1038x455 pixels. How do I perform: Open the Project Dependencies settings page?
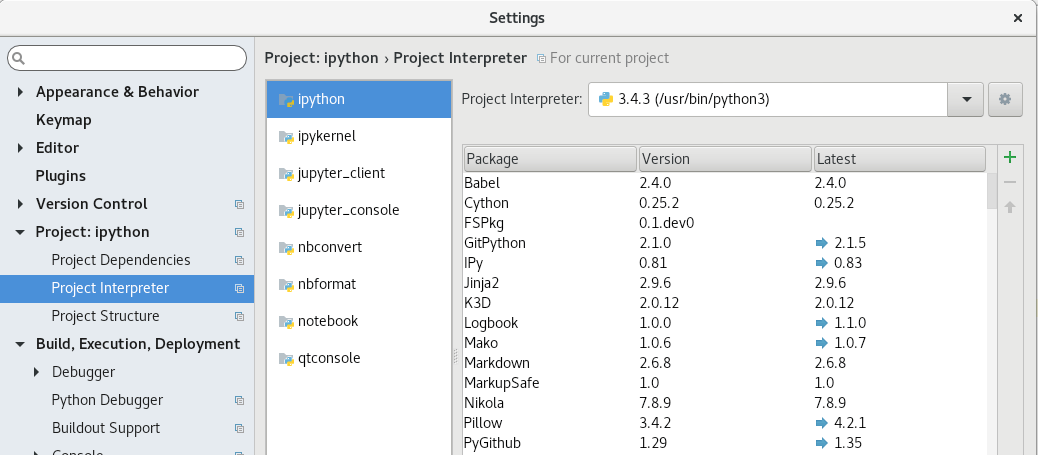(x=120, y=260)
